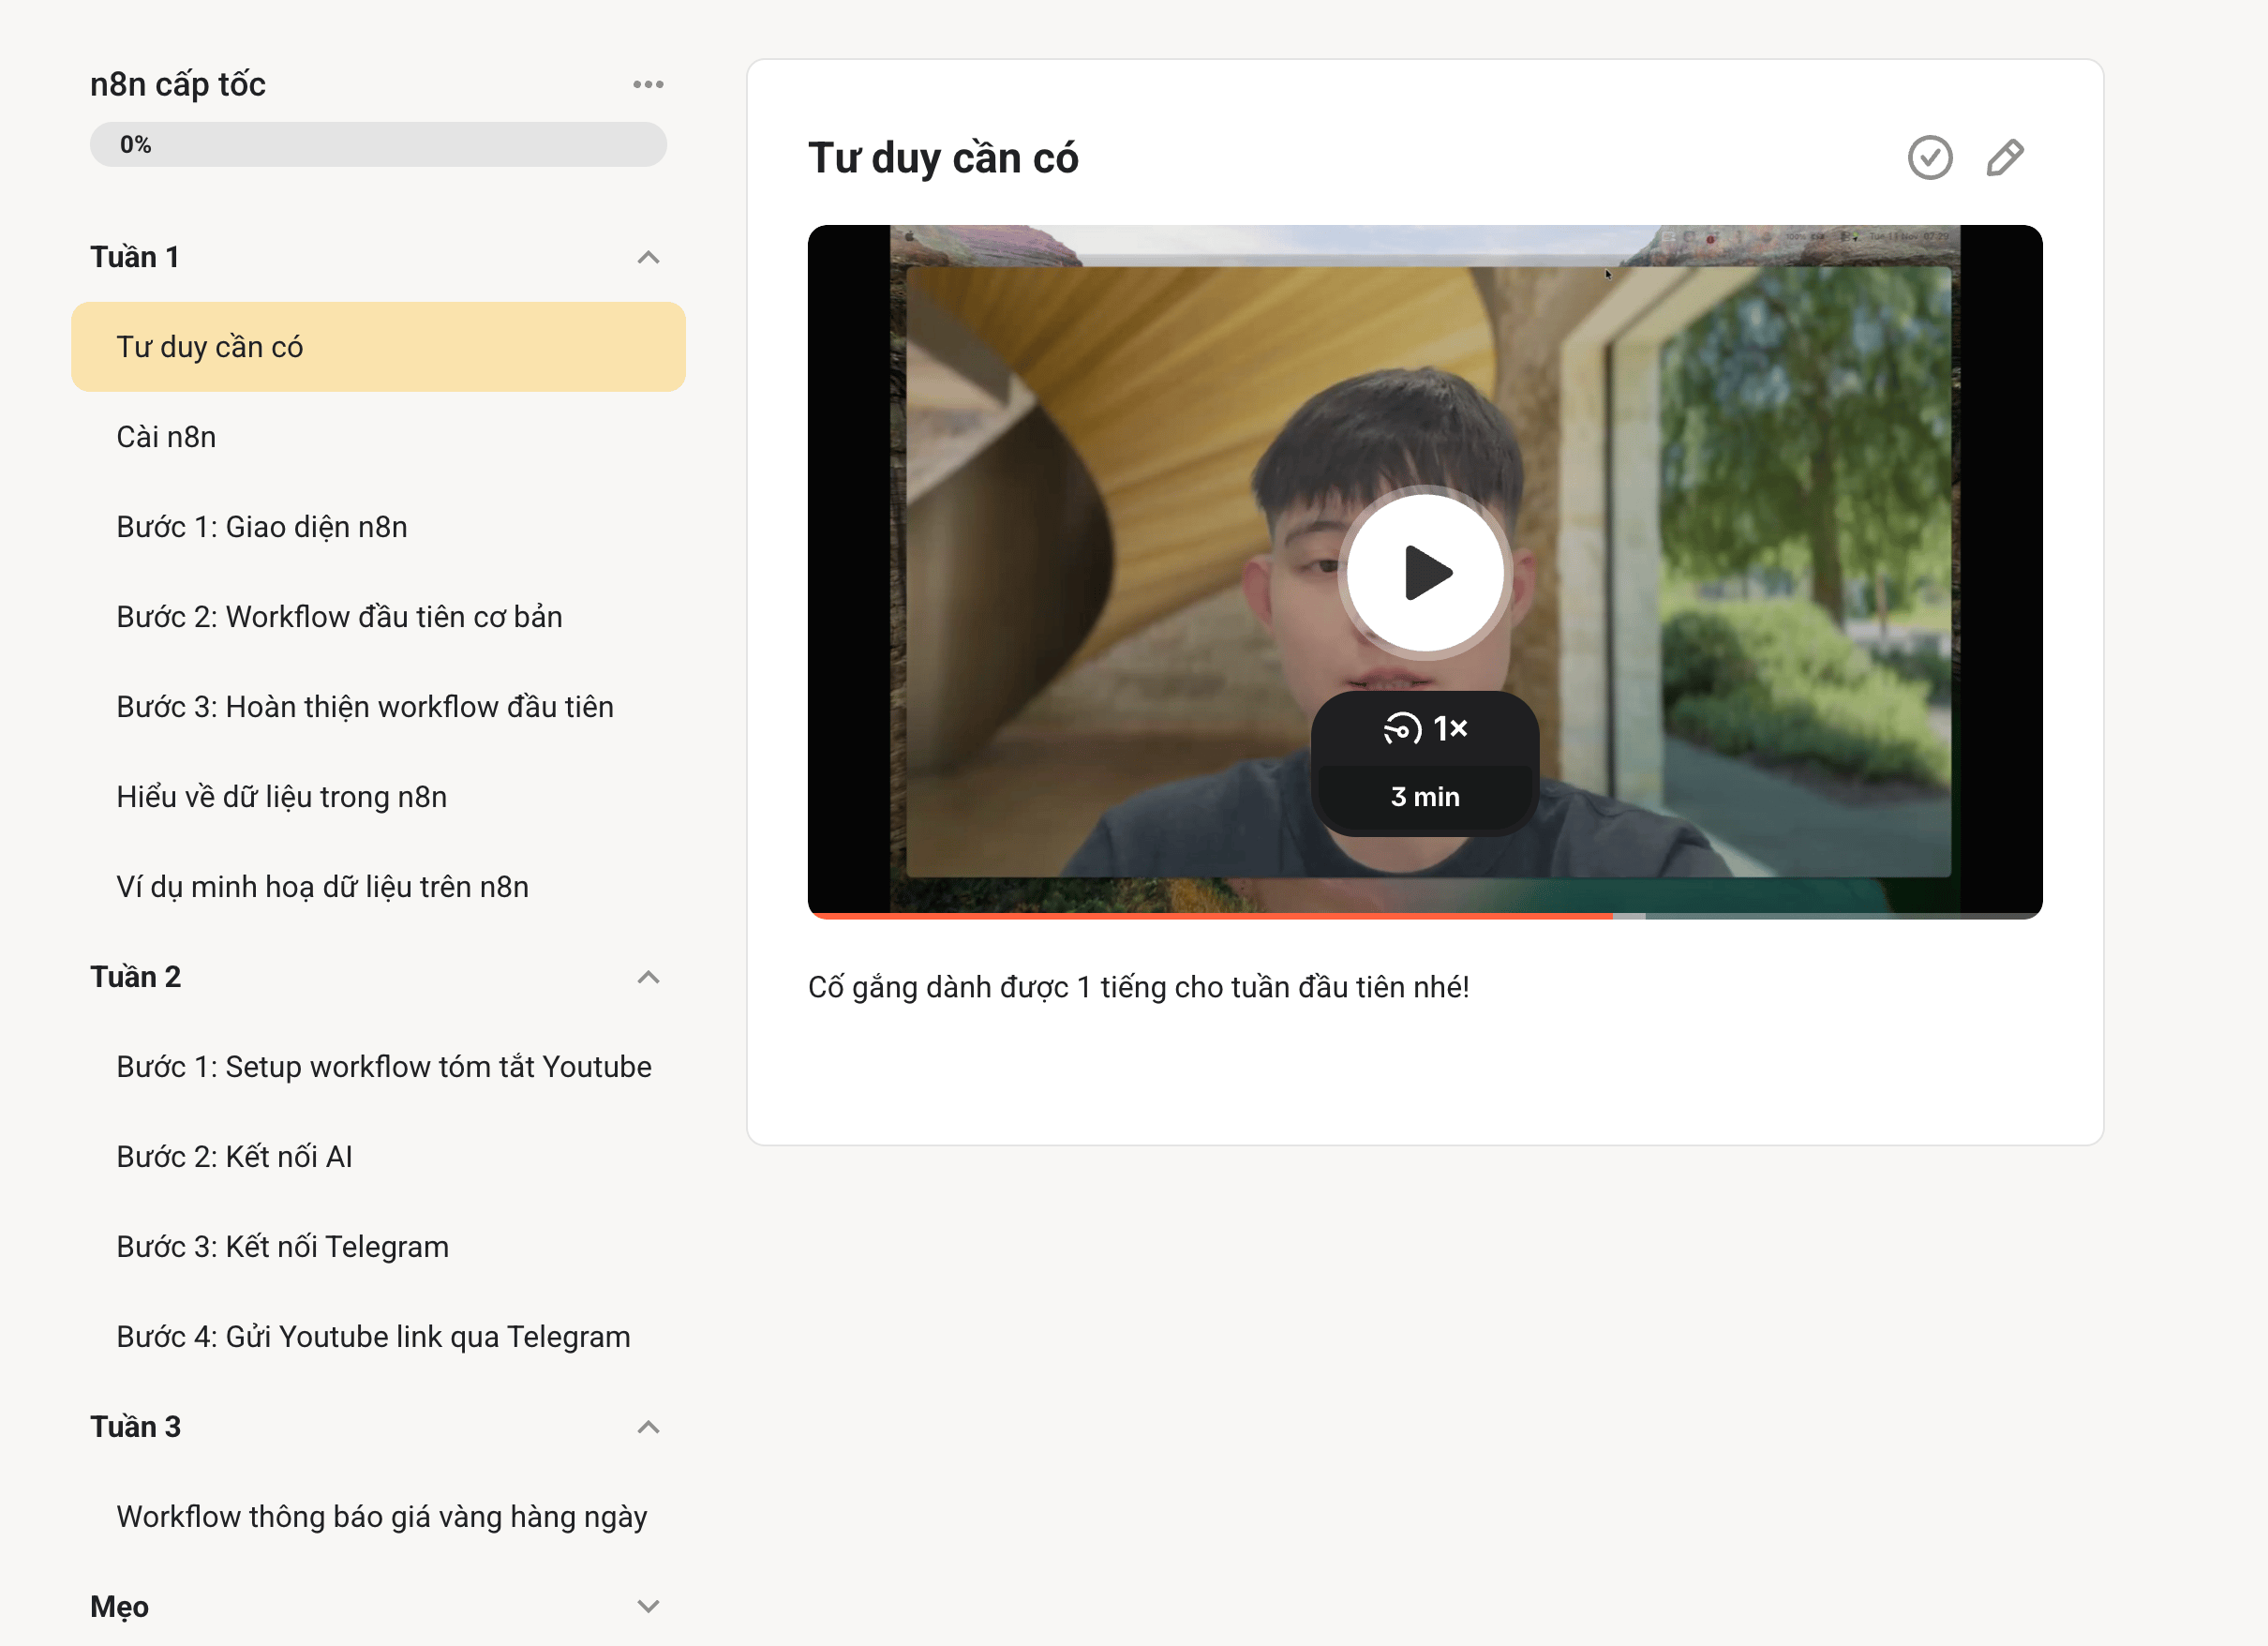The height and width of the screenshot is (1646, 2268).
Task: Select Bước 1: Giao diện n8n lesson
Action: (262, 527)
